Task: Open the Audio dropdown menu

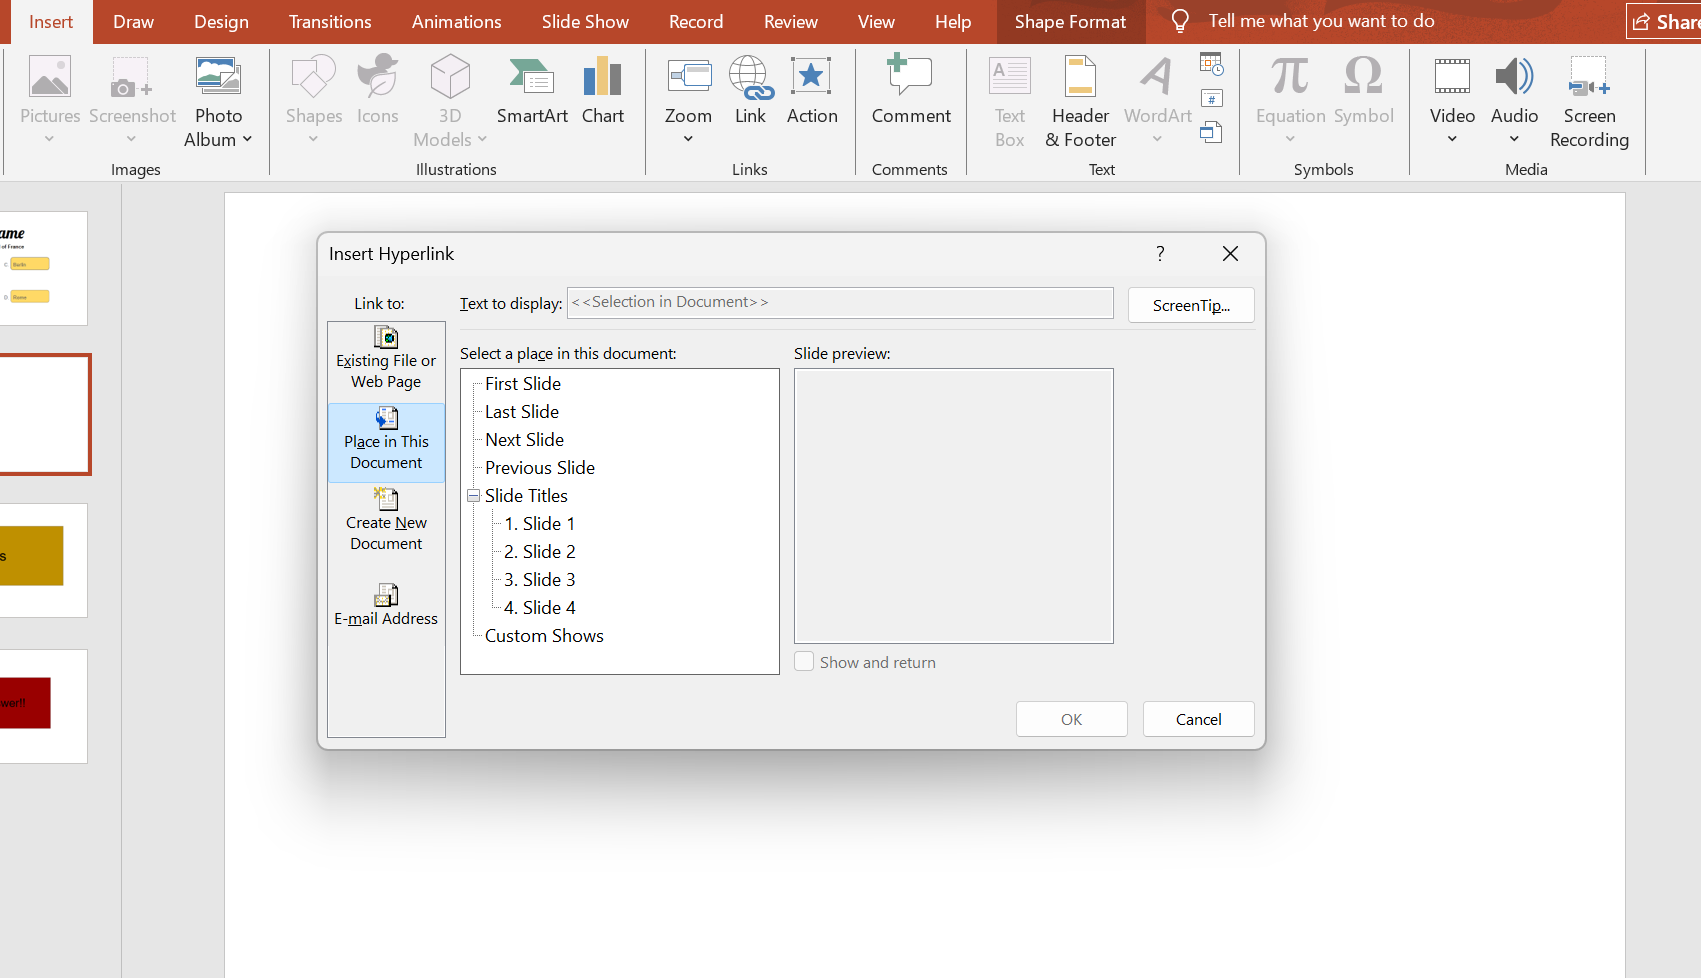Action: point(1514,139)
